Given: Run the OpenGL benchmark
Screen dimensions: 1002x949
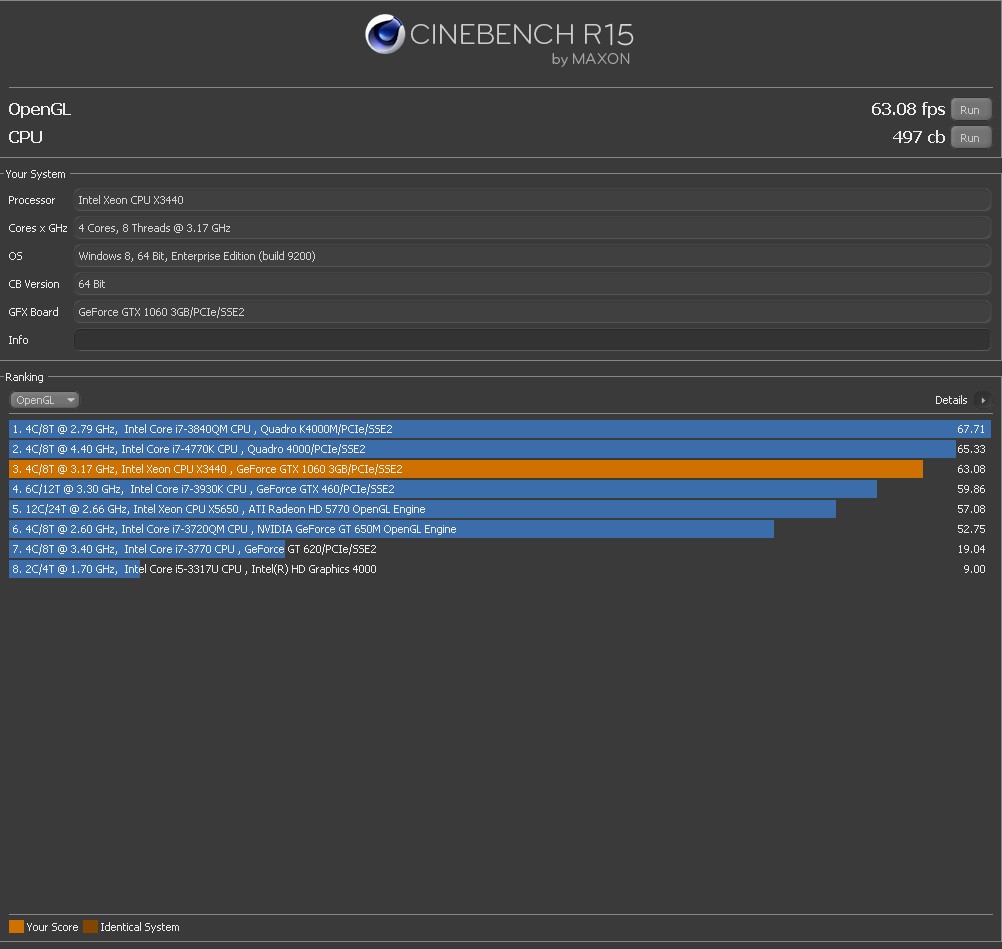Looking at the screenshot, I should (x=970, y=110).
